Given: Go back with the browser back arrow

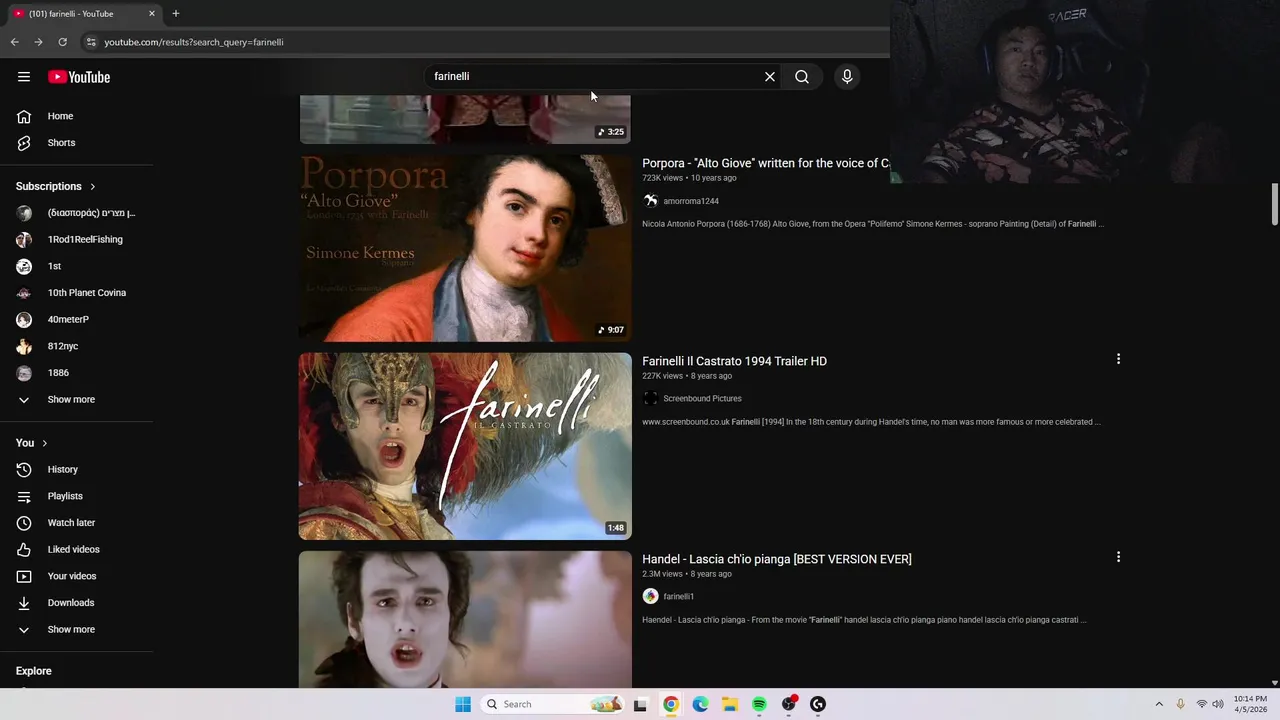Looking at the screenshot, I should click(14, 42).
